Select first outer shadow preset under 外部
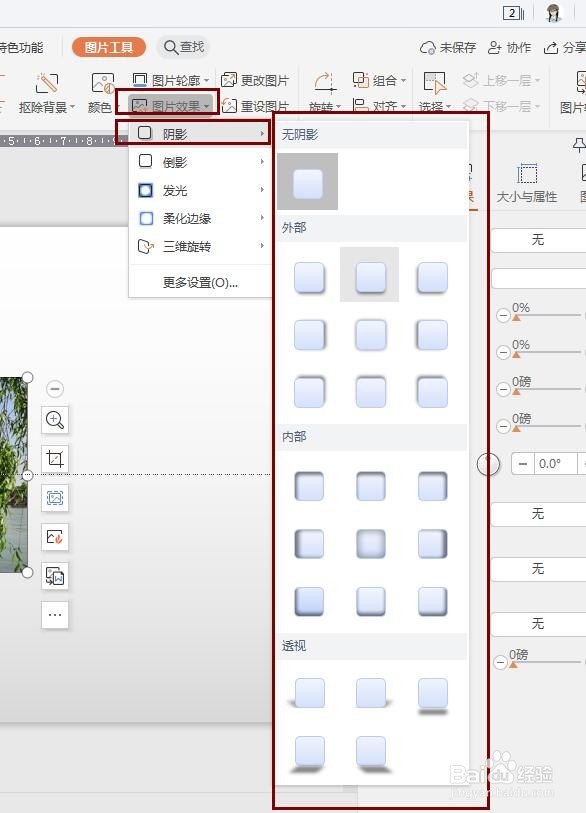 pos(310,277)
